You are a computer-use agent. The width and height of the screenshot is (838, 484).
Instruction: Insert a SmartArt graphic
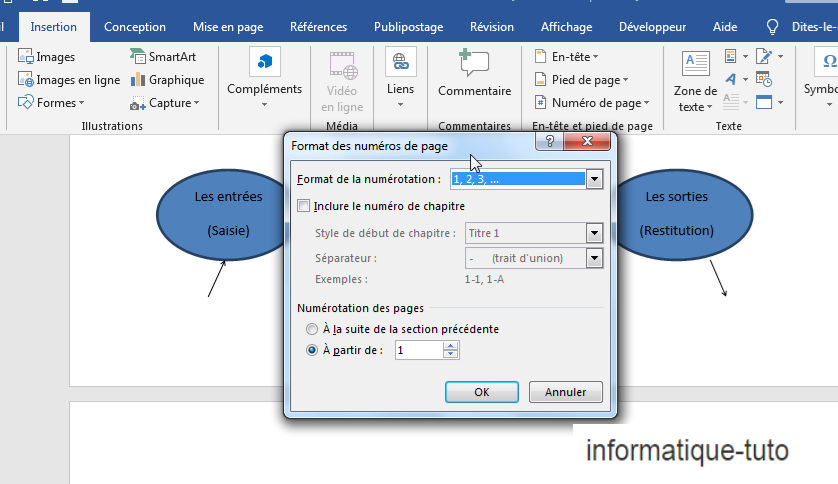point(138,57)
